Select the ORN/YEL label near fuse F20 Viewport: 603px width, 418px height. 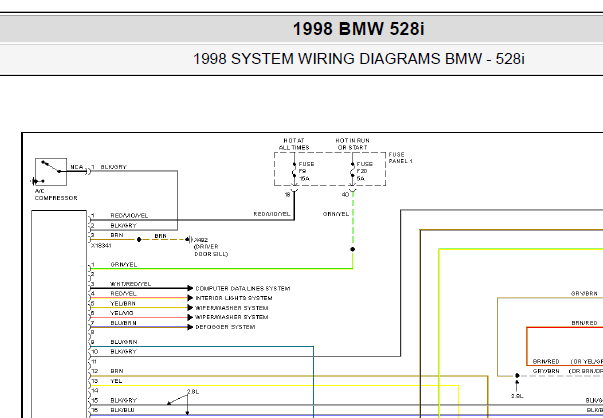pyautogui.click(x=336, y=214)
